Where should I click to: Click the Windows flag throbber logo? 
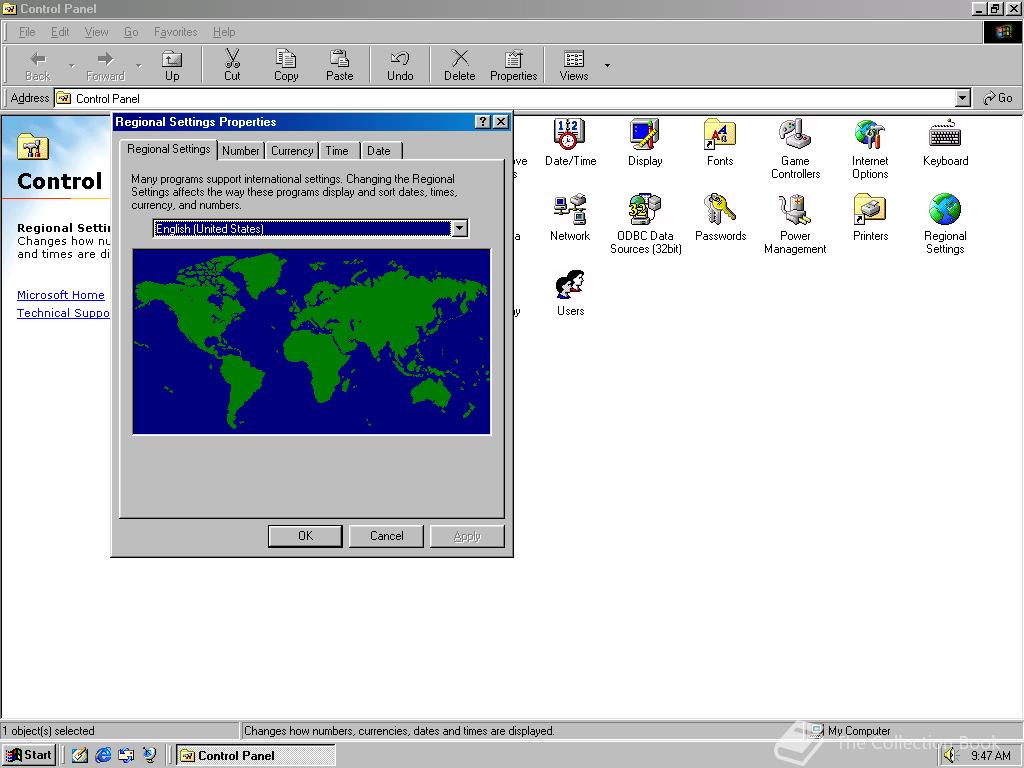coord(1002,32)
